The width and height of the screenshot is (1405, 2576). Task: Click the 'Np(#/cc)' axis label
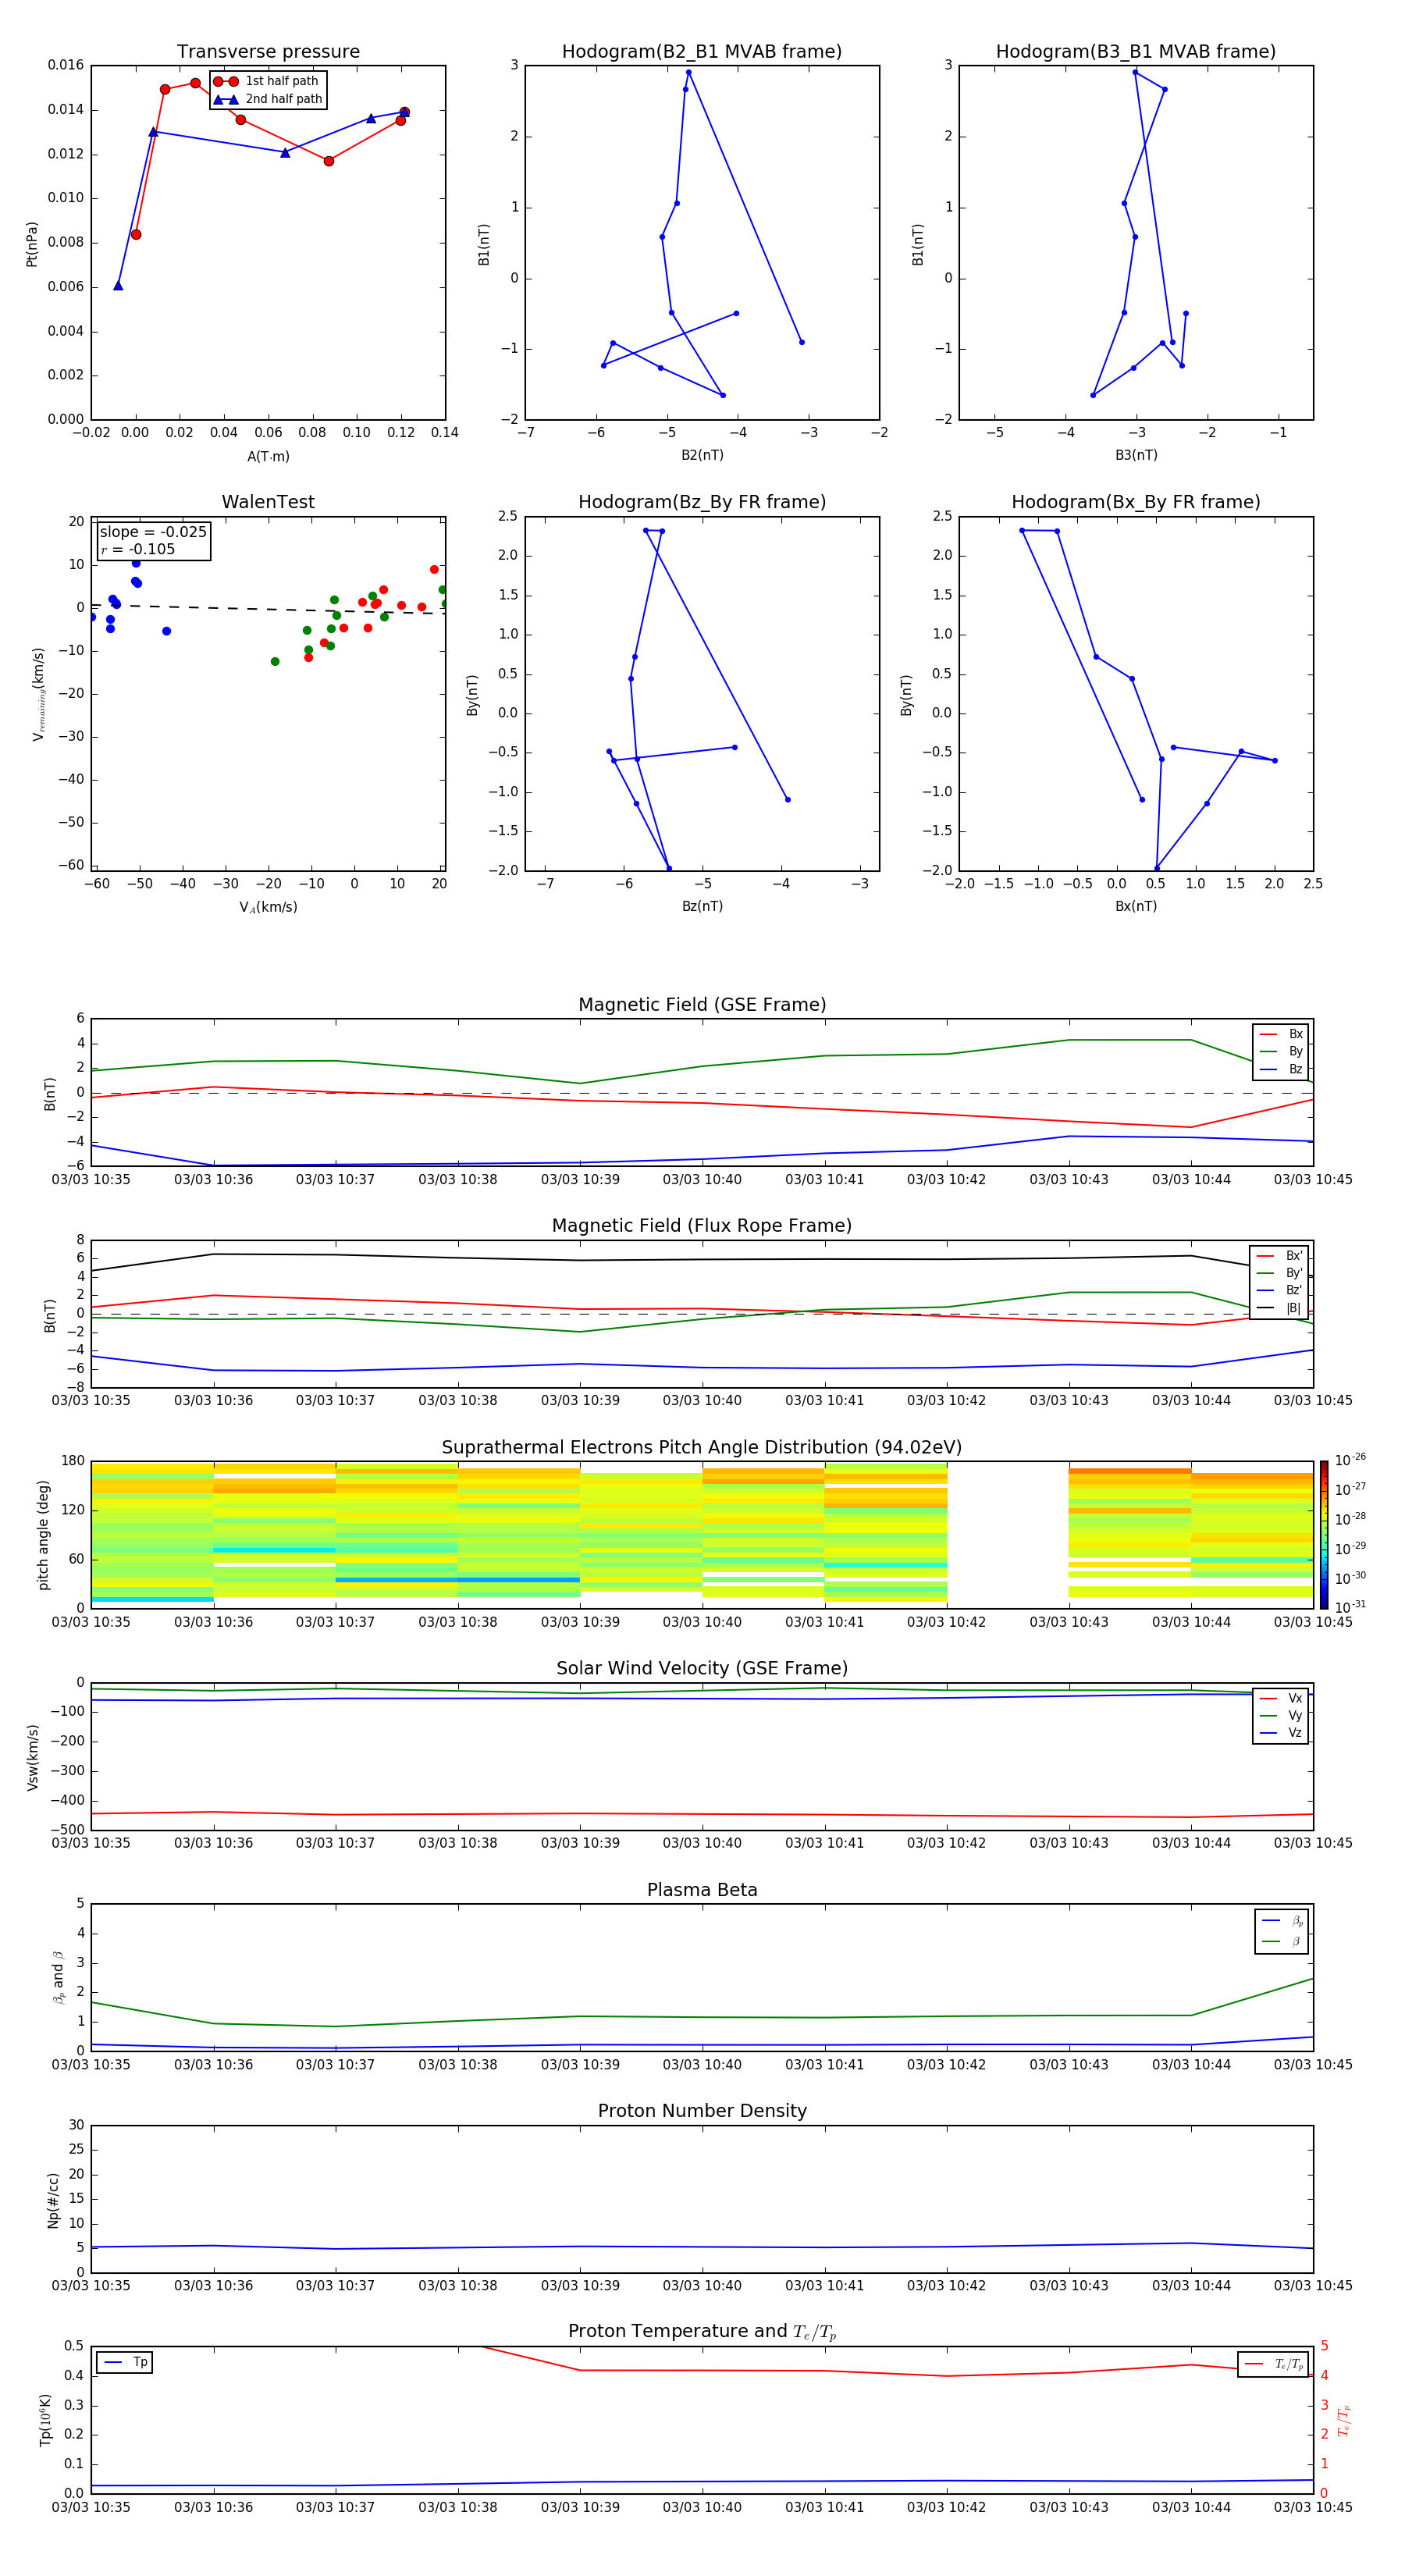point(53,2200)
